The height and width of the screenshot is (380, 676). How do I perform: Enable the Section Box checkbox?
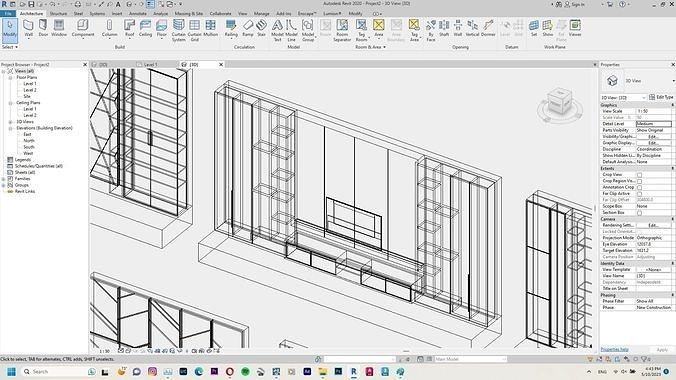[639, 213]
